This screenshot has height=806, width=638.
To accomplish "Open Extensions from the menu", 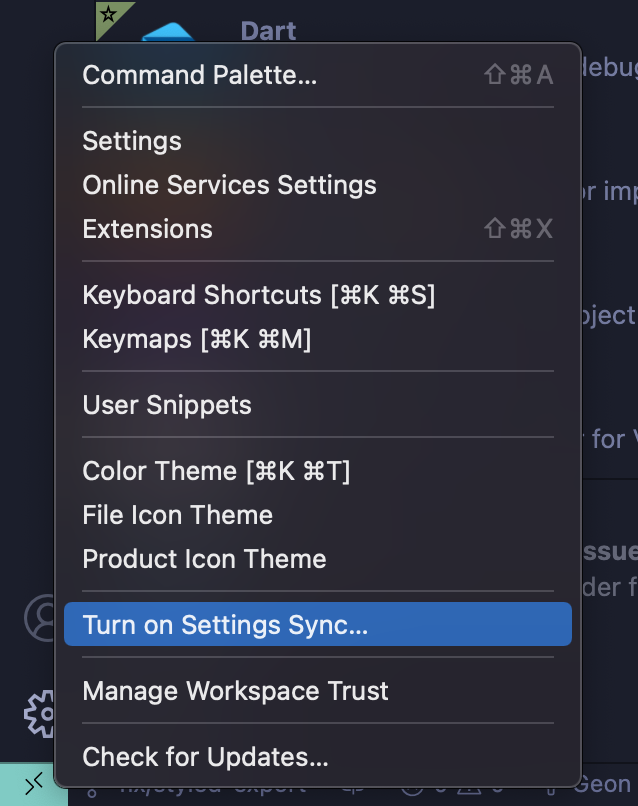I will 318,229.
